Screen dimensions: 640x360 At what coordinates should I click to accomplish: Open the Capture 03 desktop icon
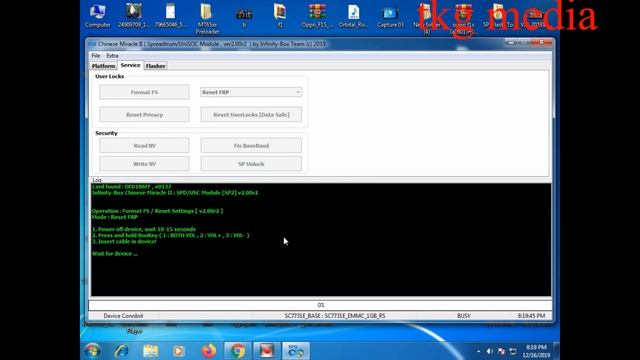point(390,16)
